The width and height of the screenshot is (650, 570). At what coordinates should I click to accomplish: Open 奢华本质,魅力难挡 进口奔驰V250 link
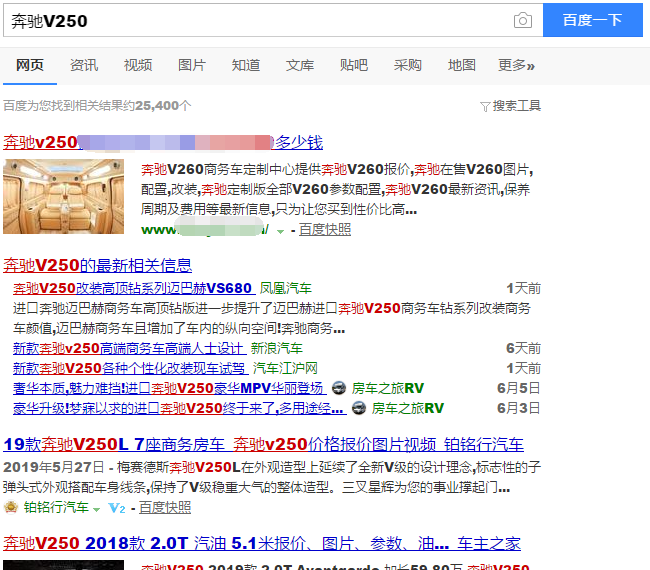point(170,388)
